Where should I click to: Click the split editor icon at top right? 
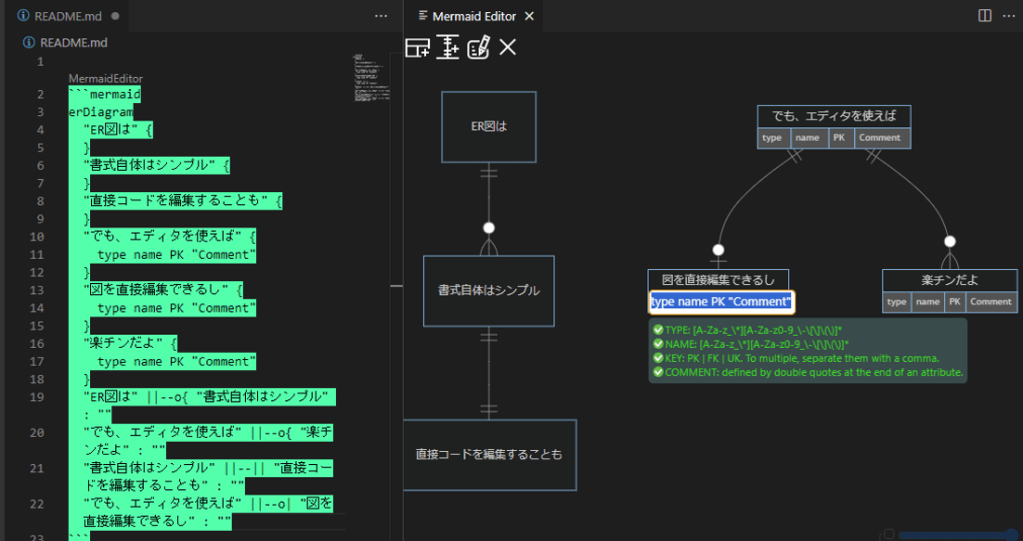984,16
